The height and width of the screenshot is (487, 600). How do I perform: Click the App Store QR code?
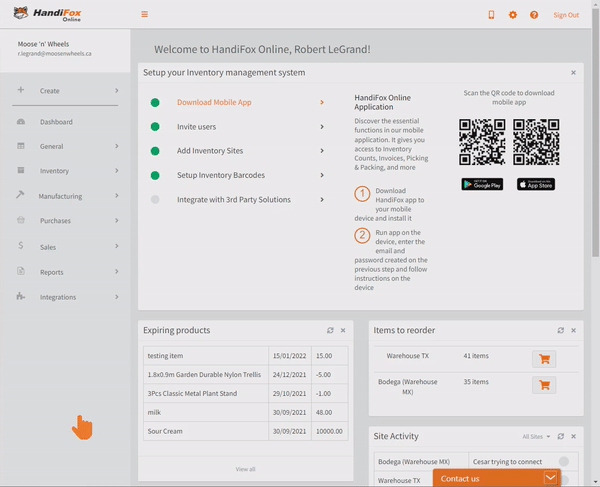(x=536, y=142)
